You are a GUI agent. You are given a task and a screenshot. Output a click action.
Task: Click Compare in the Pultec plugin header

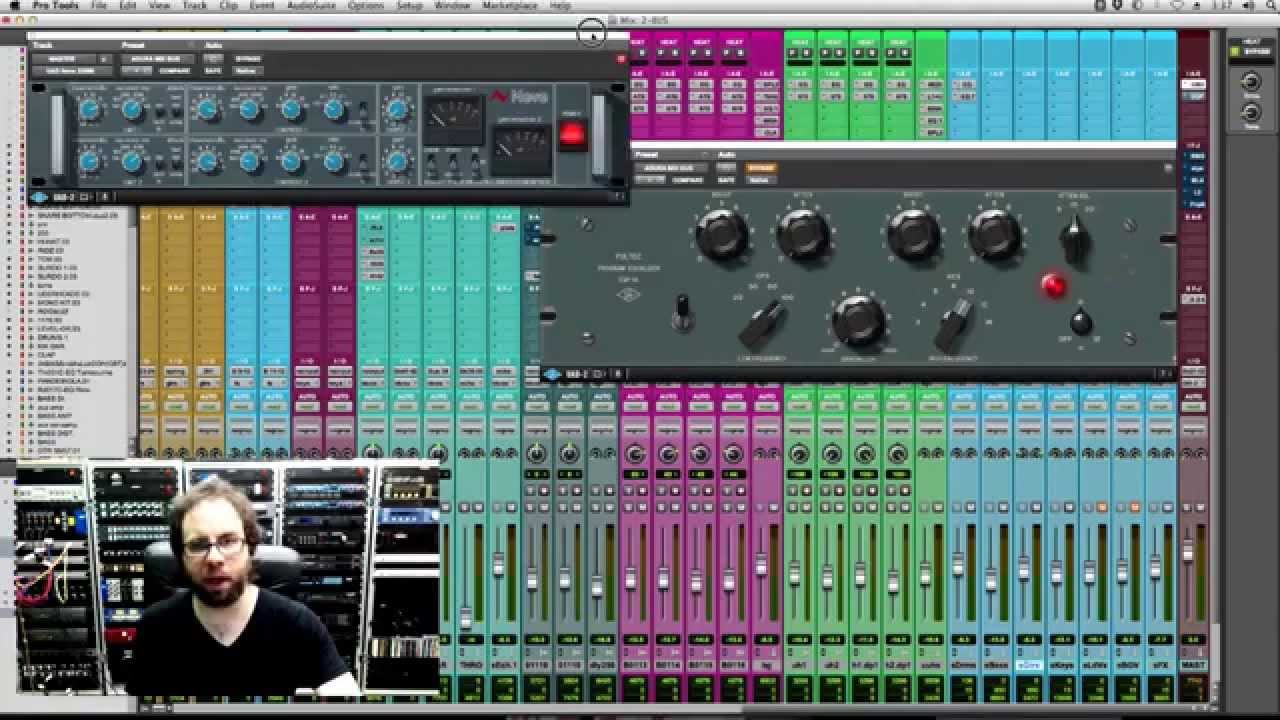pyautogui.click(x=687, y=180)
